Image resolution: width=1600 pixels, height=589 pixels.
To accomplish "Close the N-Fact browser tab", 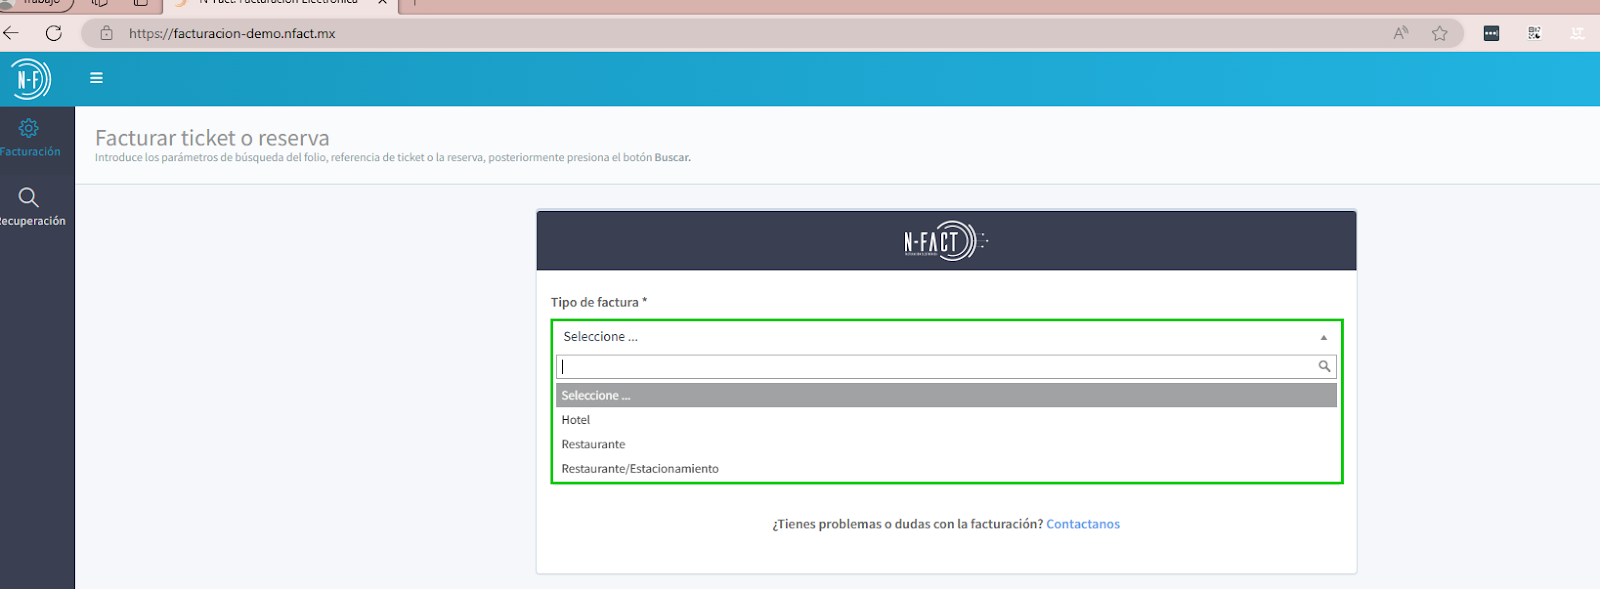I will (x=382, y=2).
